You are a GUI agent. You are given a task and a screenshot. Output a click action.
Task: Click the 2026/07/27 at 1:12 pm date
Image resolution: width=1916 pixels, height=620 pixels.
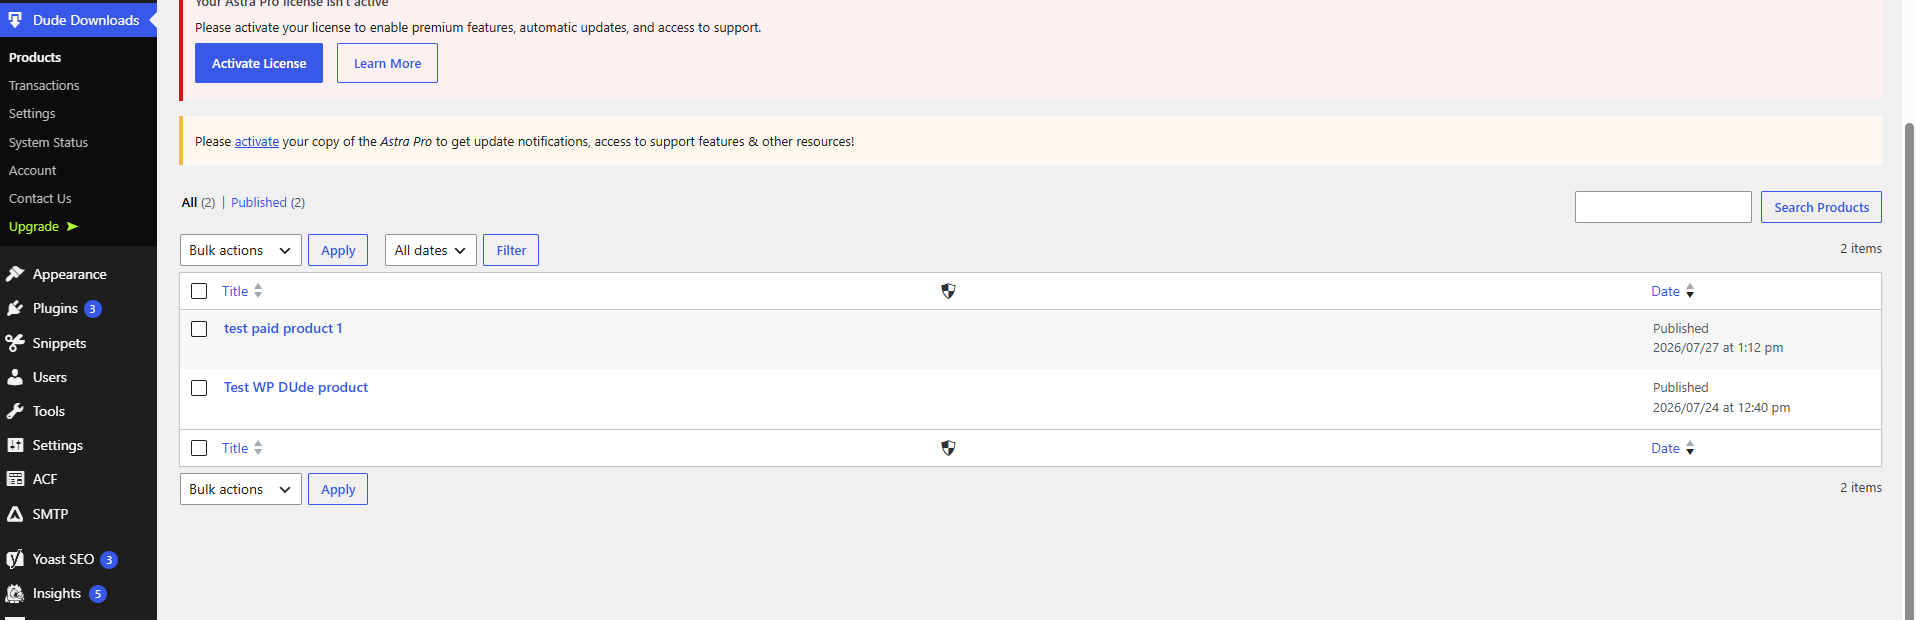click(1718, 348)
